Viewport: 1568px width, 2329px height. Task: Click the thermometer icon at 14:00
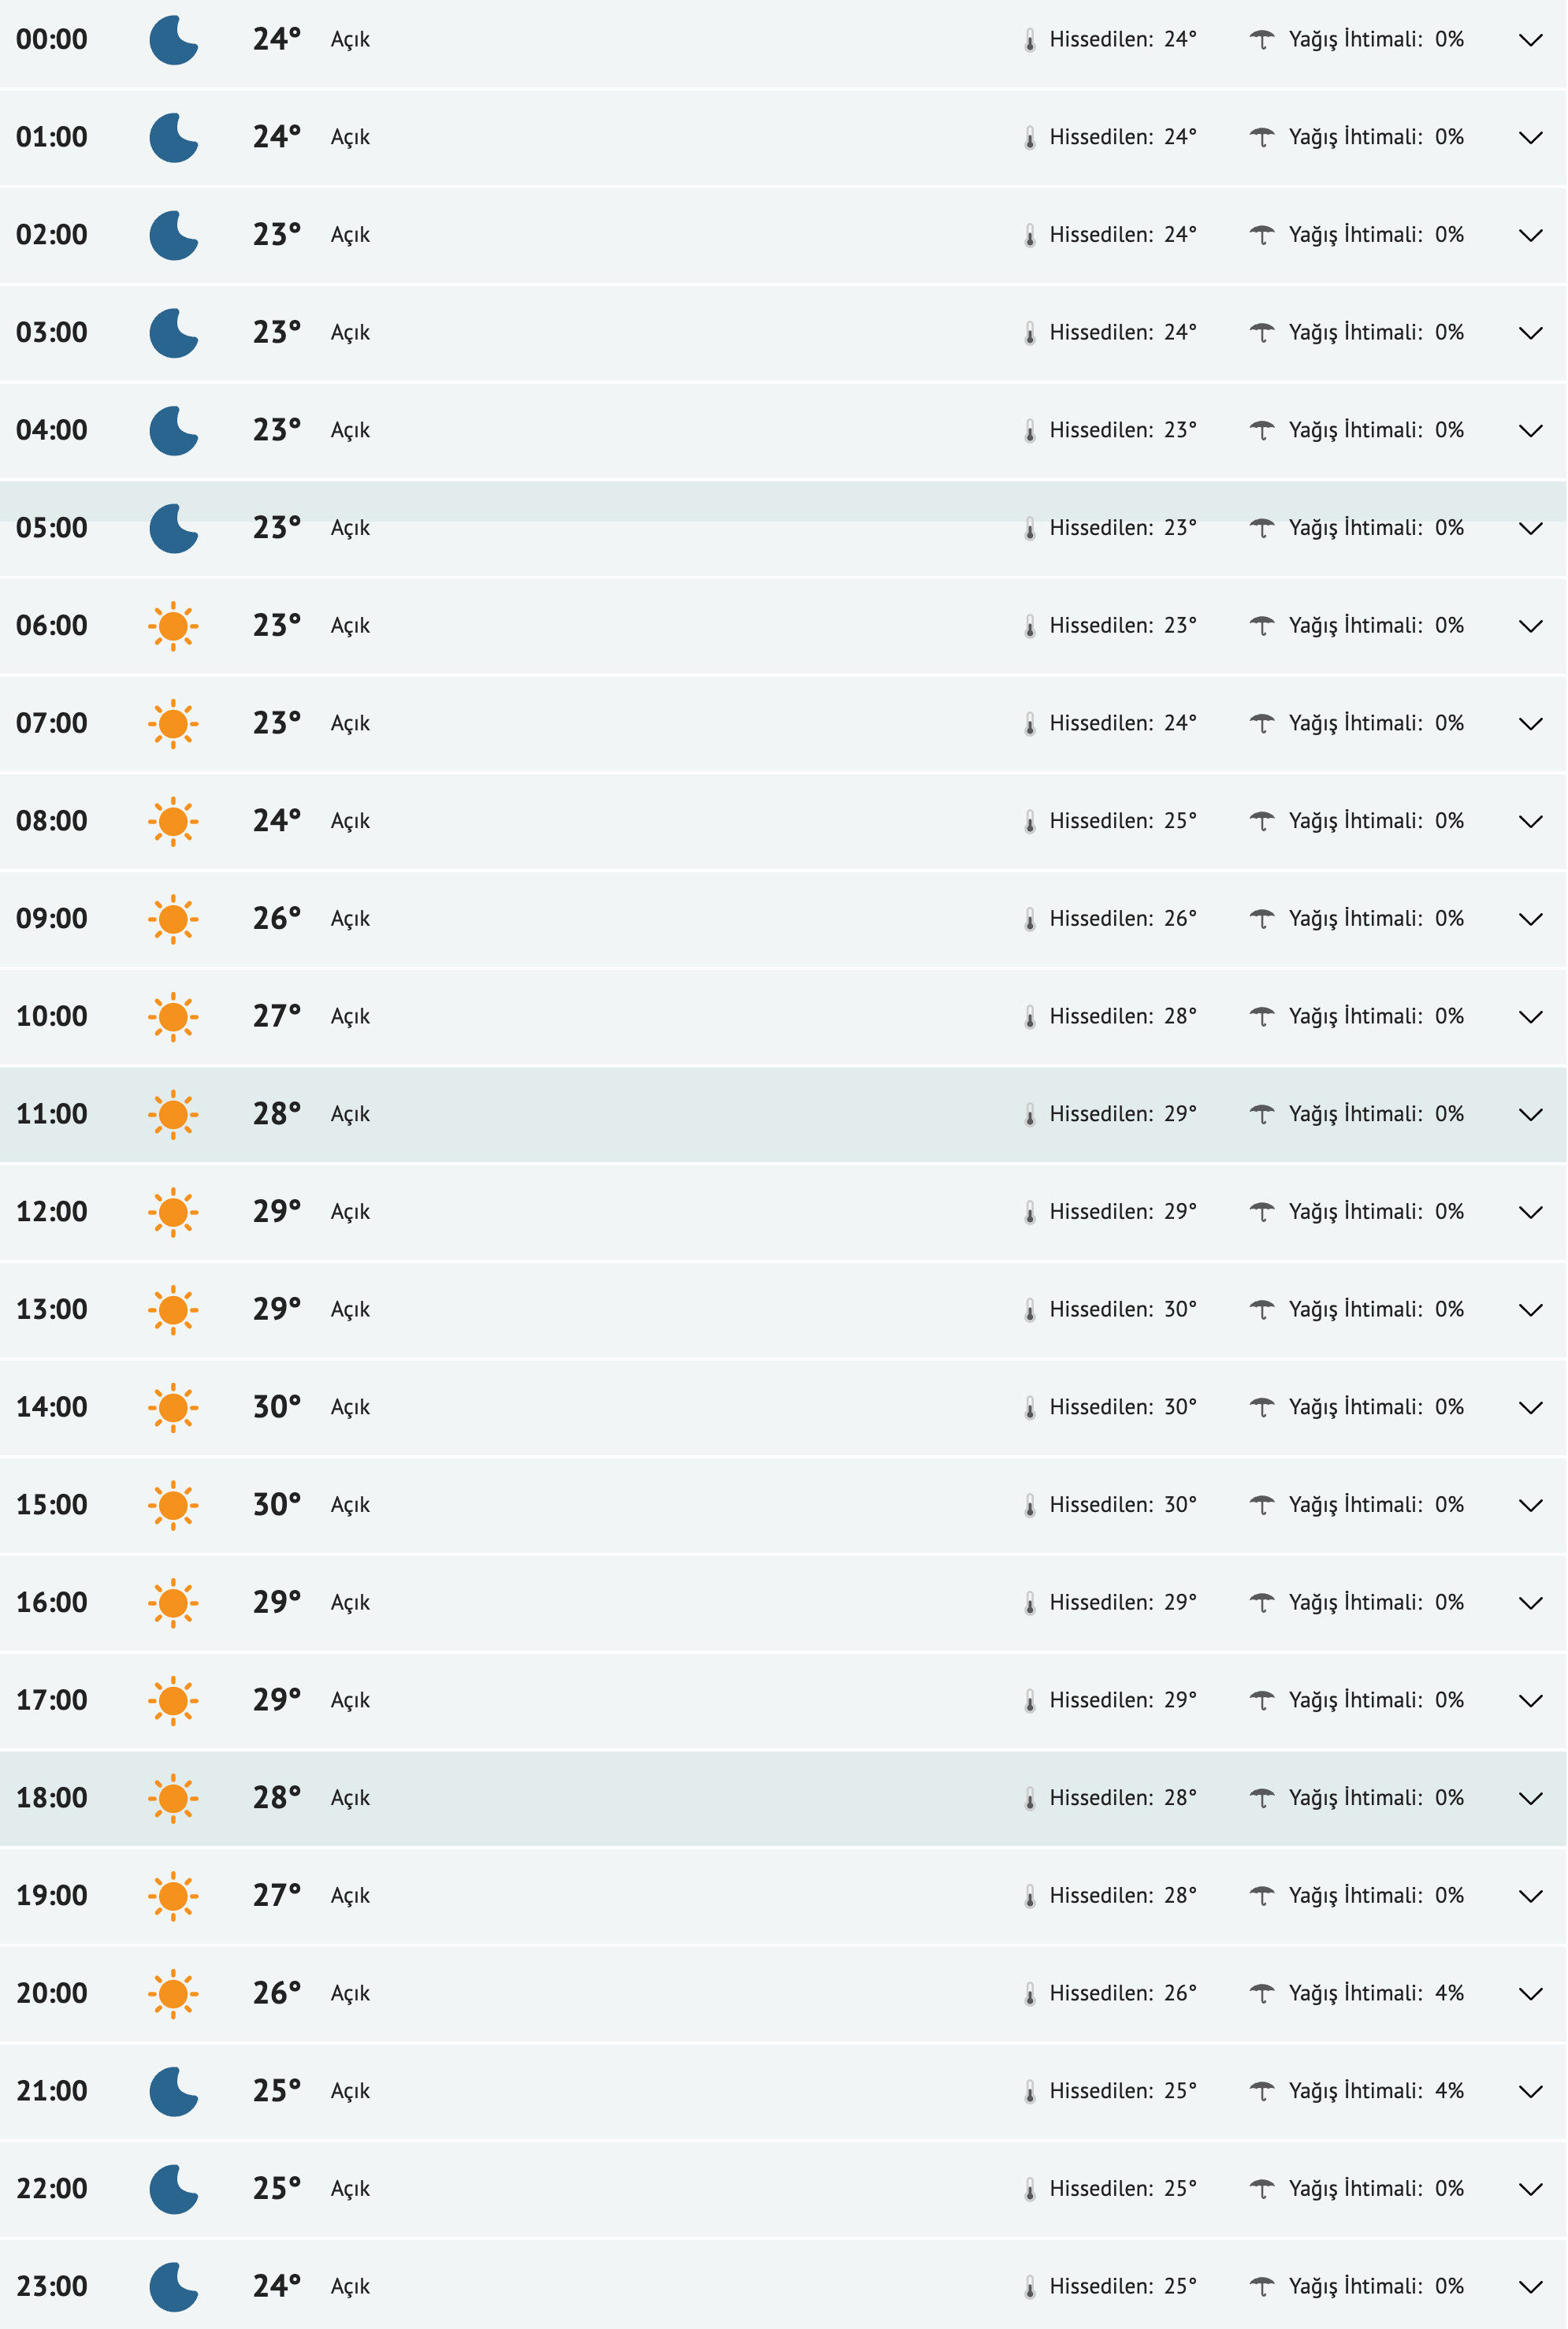[1030, 1408]
